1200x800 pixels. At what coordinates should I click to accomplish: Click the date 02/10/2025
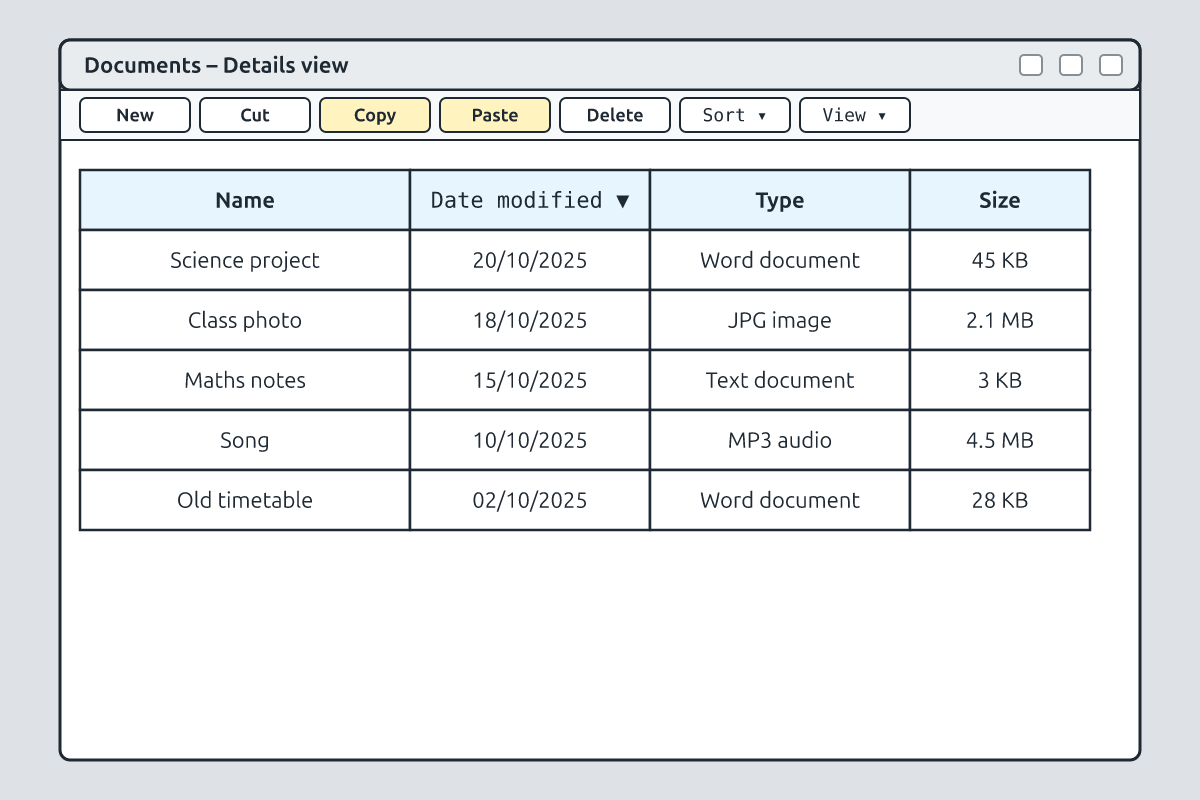(530, 500)
